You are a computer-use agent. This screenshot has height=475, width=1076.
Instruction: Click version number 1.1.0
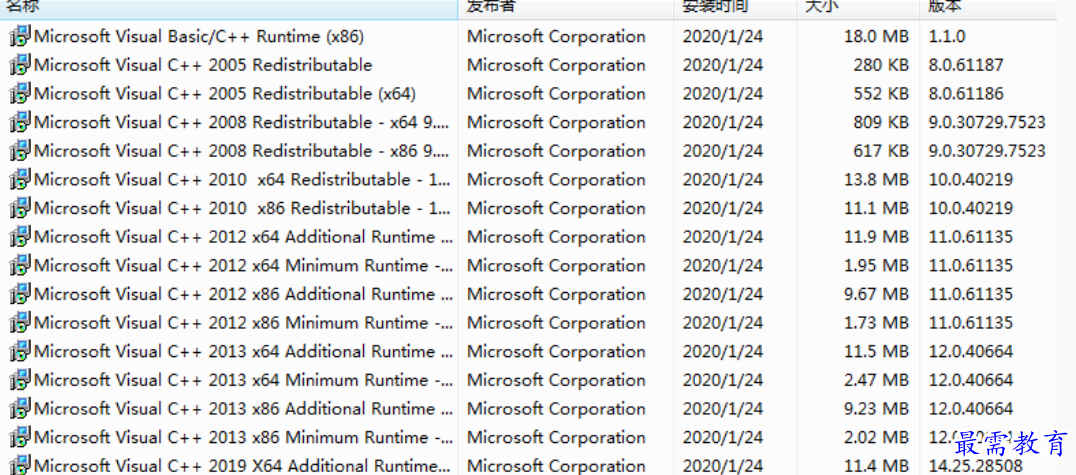click(x=947, y=36)
